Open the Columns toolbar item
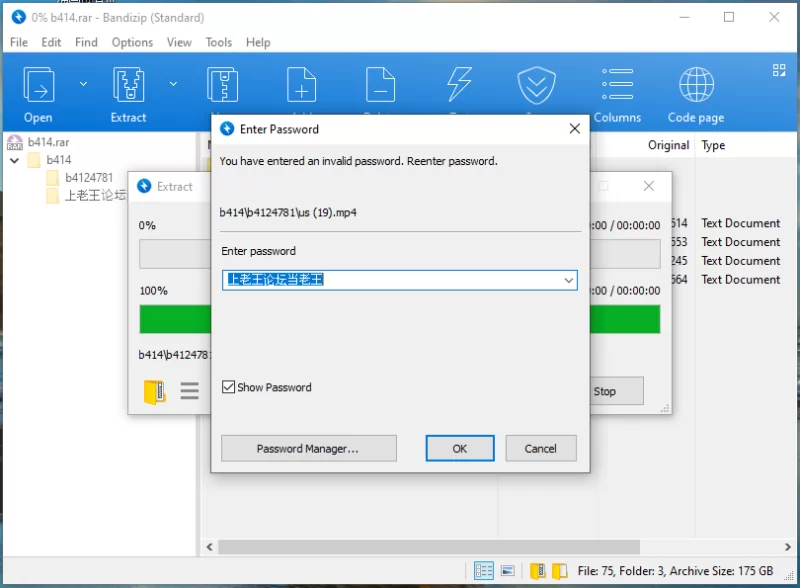Screen dimensions: 800x588 pos(617,95)
